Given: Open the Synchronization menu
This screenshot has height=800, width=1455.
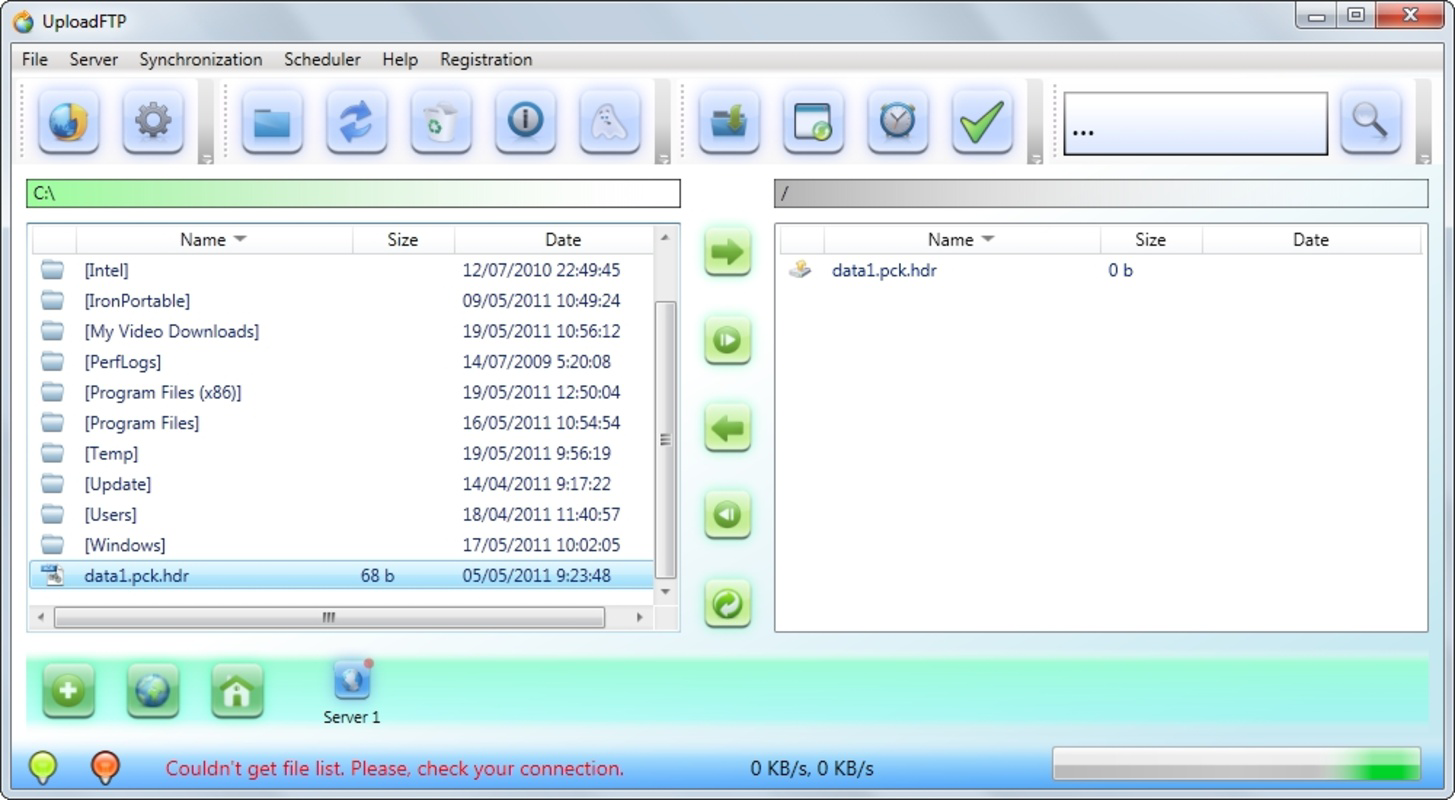Looking at the screenshot, I should pyautogui.click(x=200, y=59).
